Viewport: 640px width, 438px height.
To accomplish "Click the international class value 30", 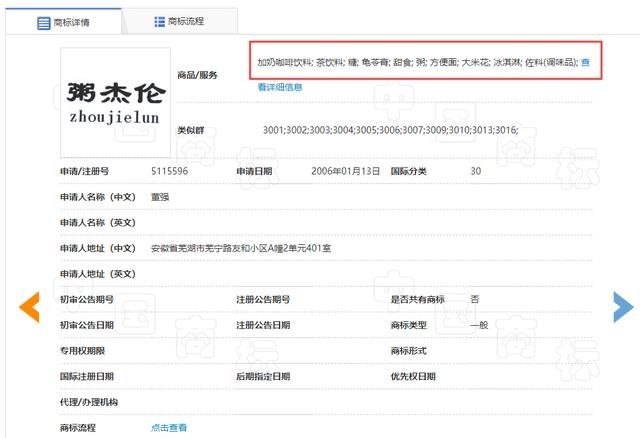I will pos(476,171).
